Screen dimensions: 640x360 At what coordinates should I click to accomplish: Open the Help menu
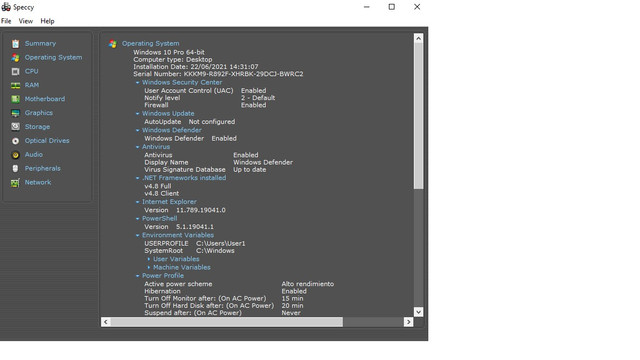(47, 21)
